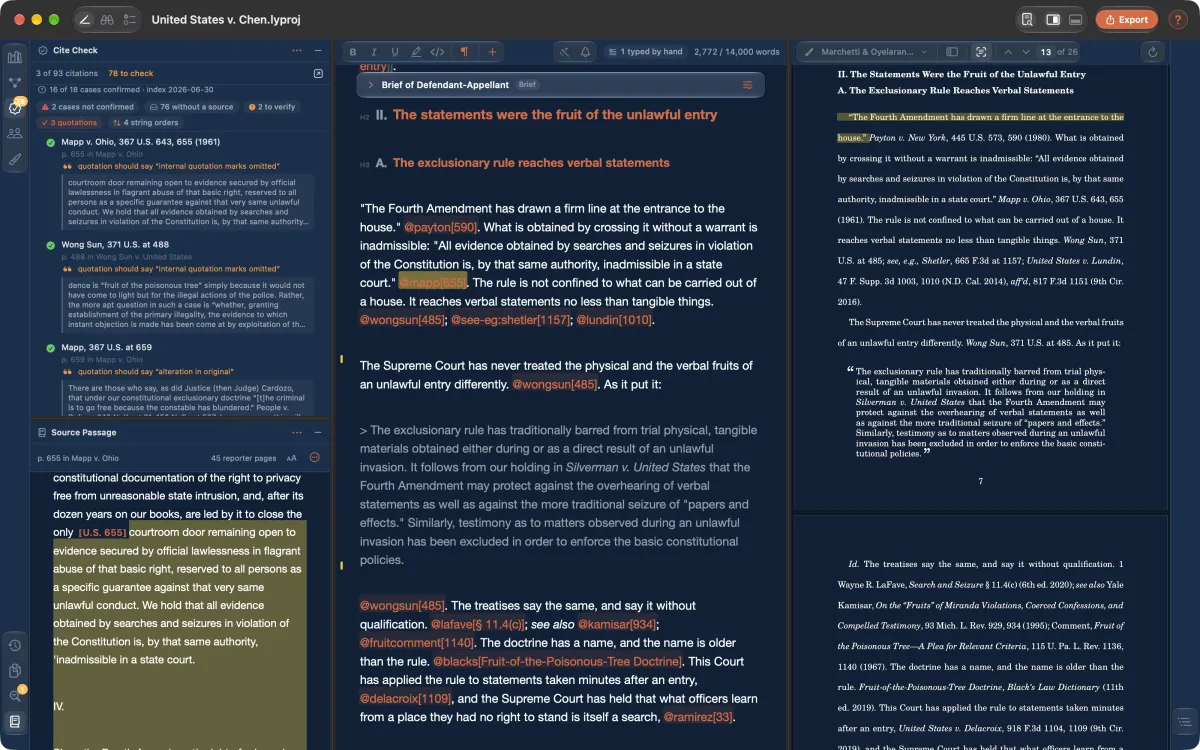Screen dimensions: 1200x750
Task: Click the orange circled ellipsis in Source Passage
Action: tap(315, 458)
